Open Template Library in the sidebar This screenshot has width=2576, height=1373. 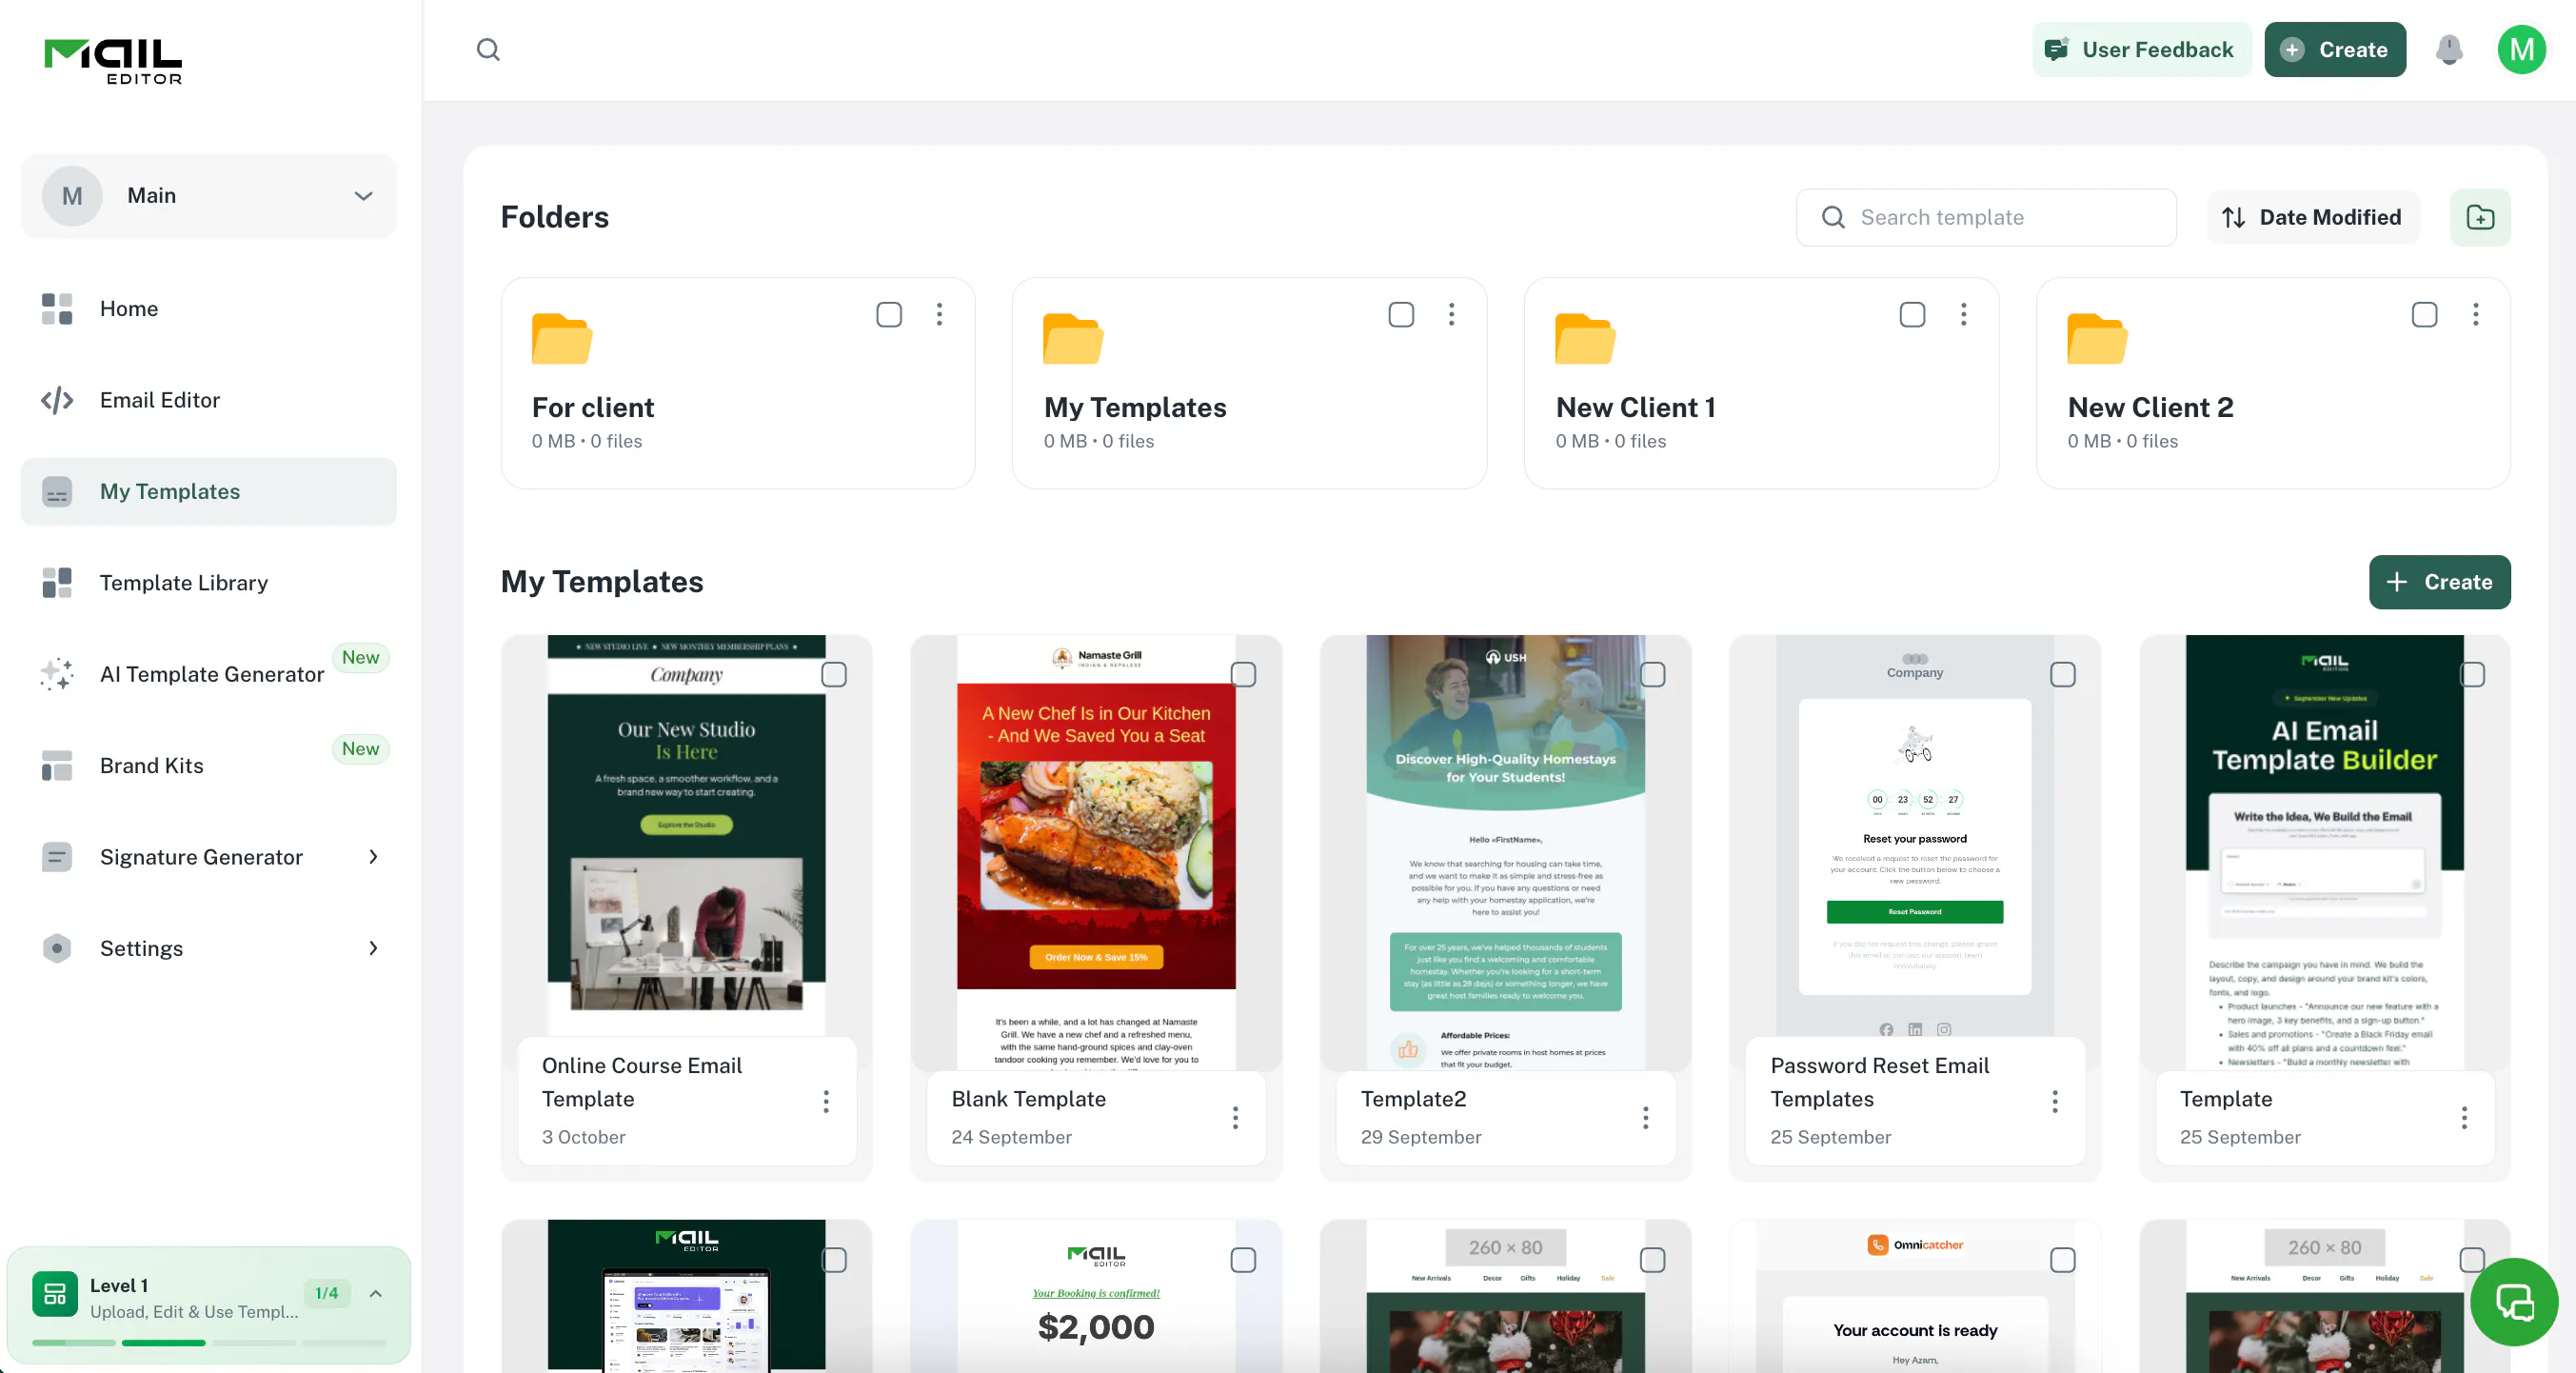coord(209,582)
